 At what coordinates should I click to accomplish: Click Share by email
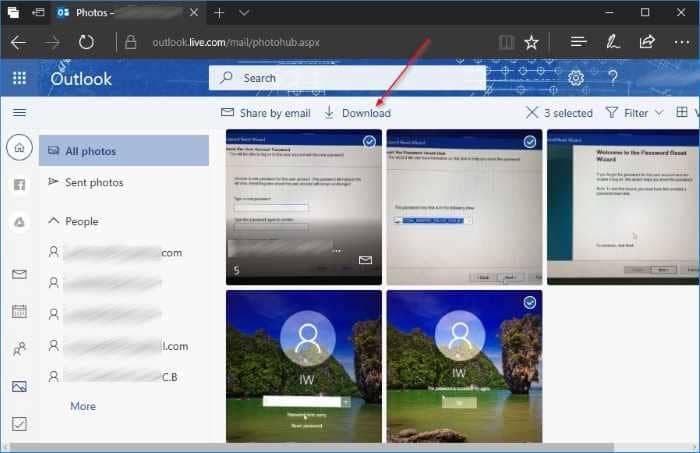pyautogui.click(x=266, y=113)
